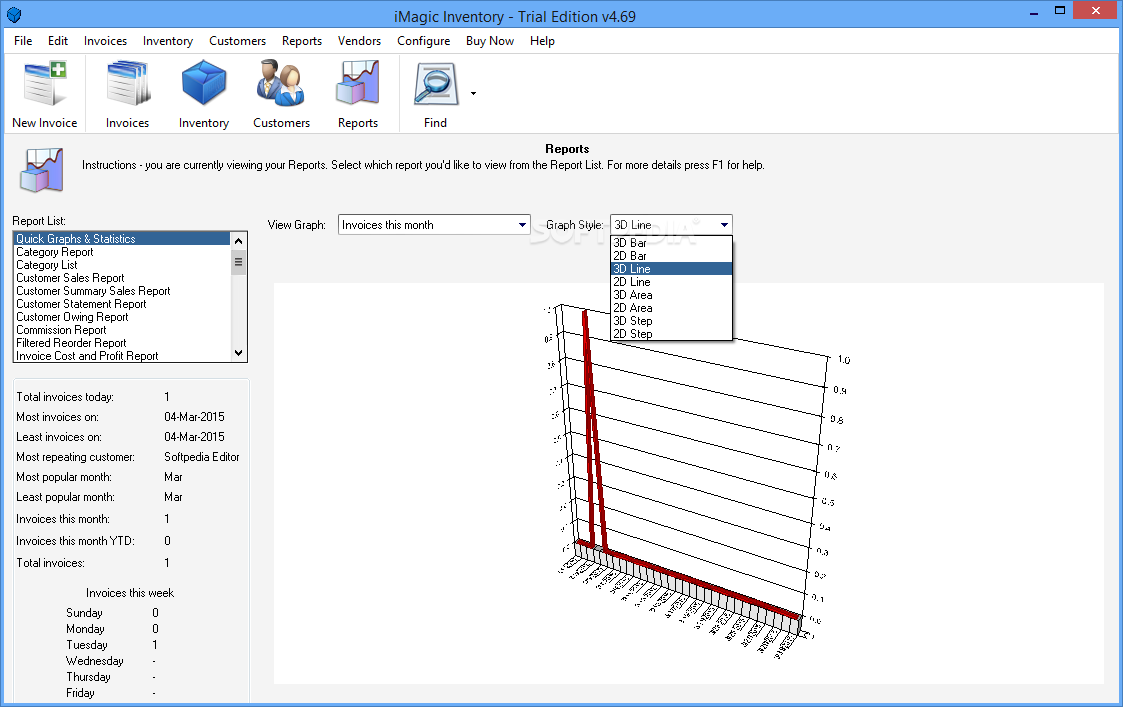
Task: Click Report List scroll down arrow
Action: [x=238, y=352]
